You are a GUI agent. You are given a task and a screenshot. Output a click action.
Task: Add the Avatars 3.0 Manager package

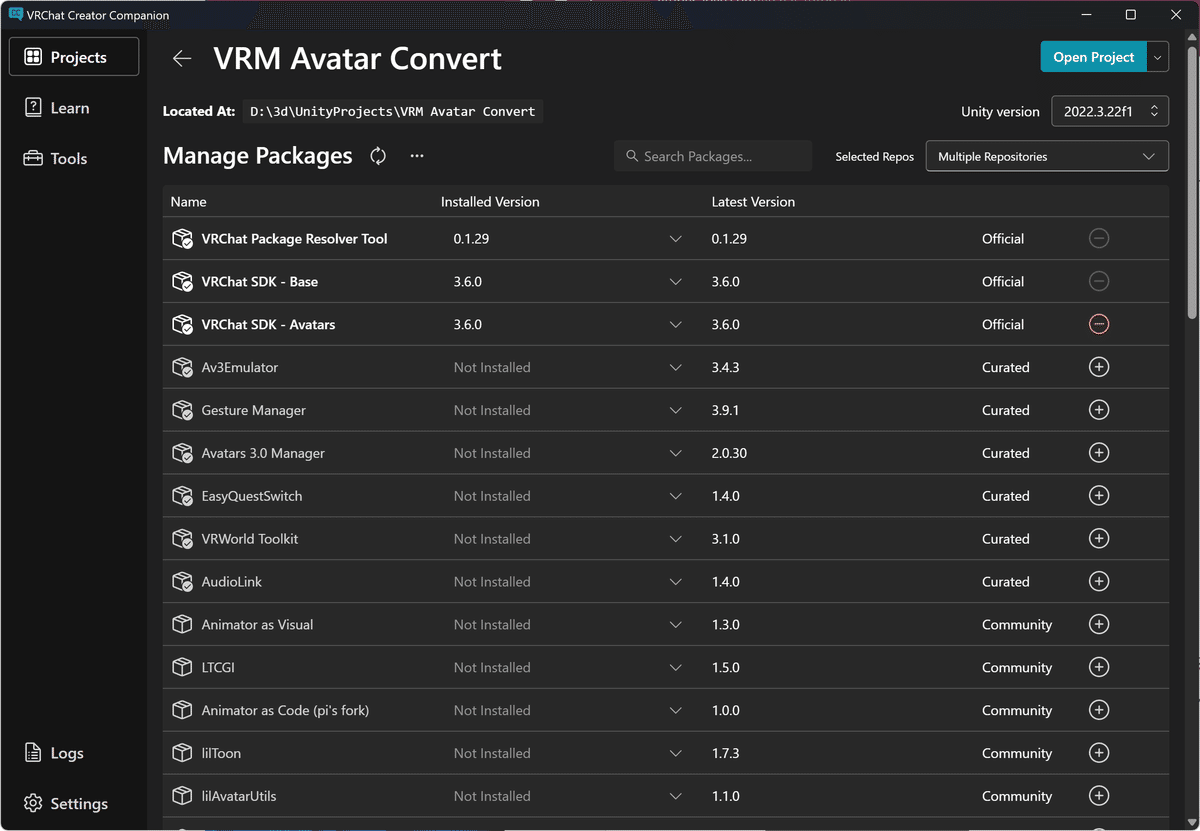tap(1099, 453)
